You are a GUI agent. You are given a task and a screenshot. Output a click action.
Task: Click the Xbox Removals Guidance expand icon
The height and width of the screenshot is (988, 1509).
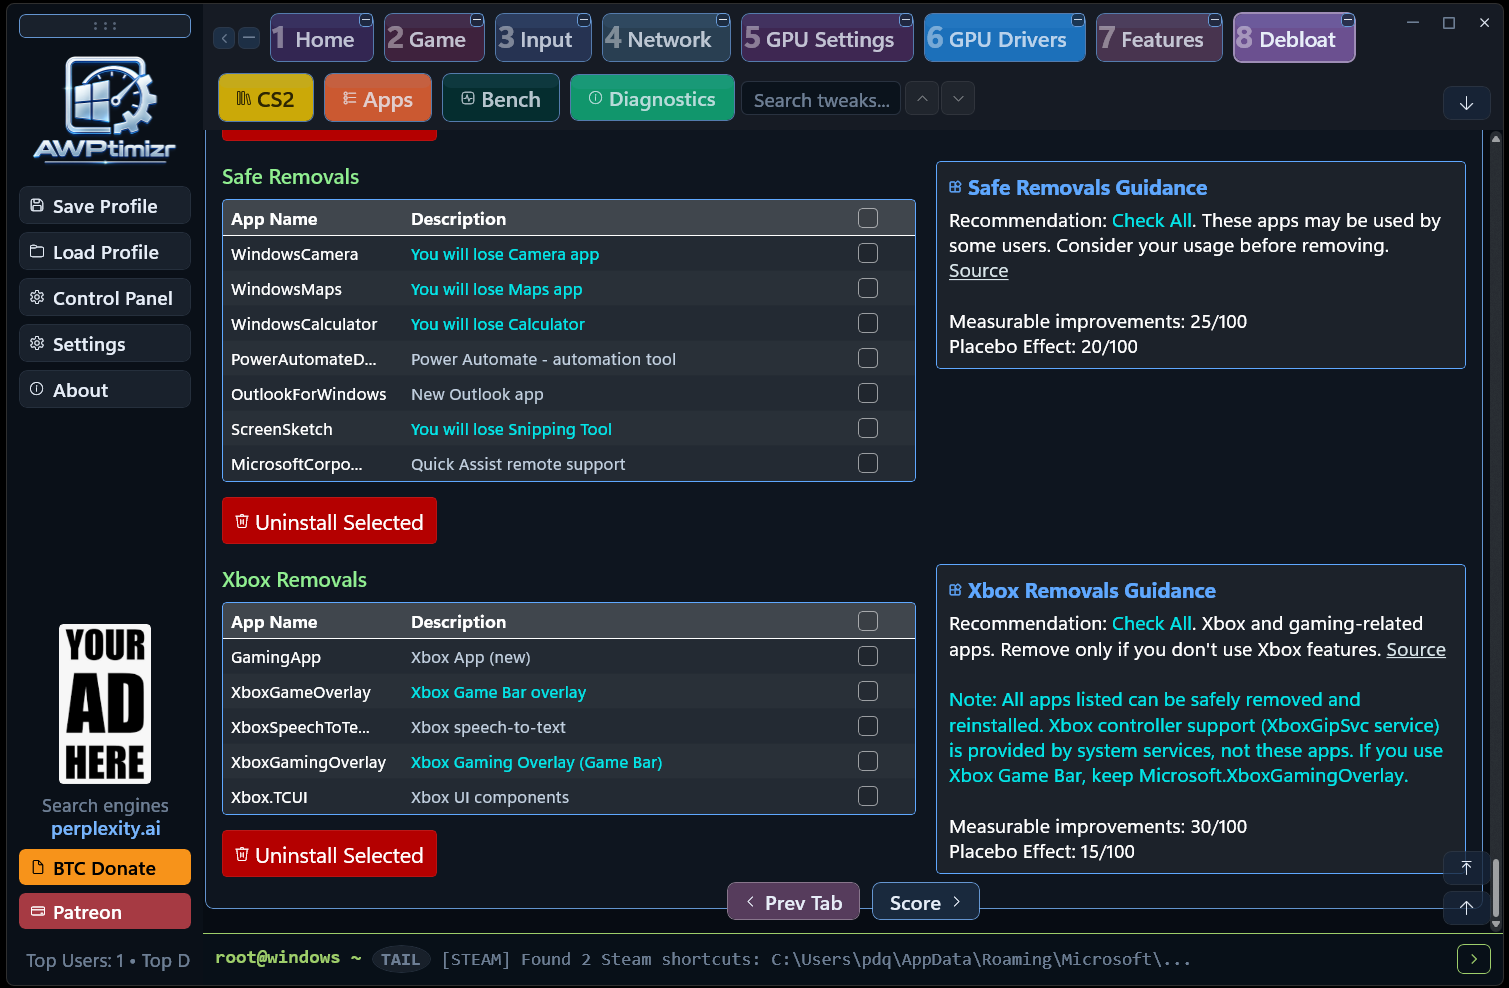(x=955, y=590)
